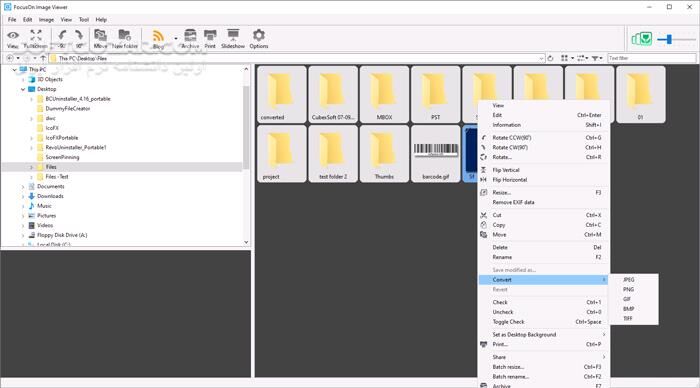This screenshot has width=700, height=388.
Task: Select Music in folder tree
Action: 44,206
